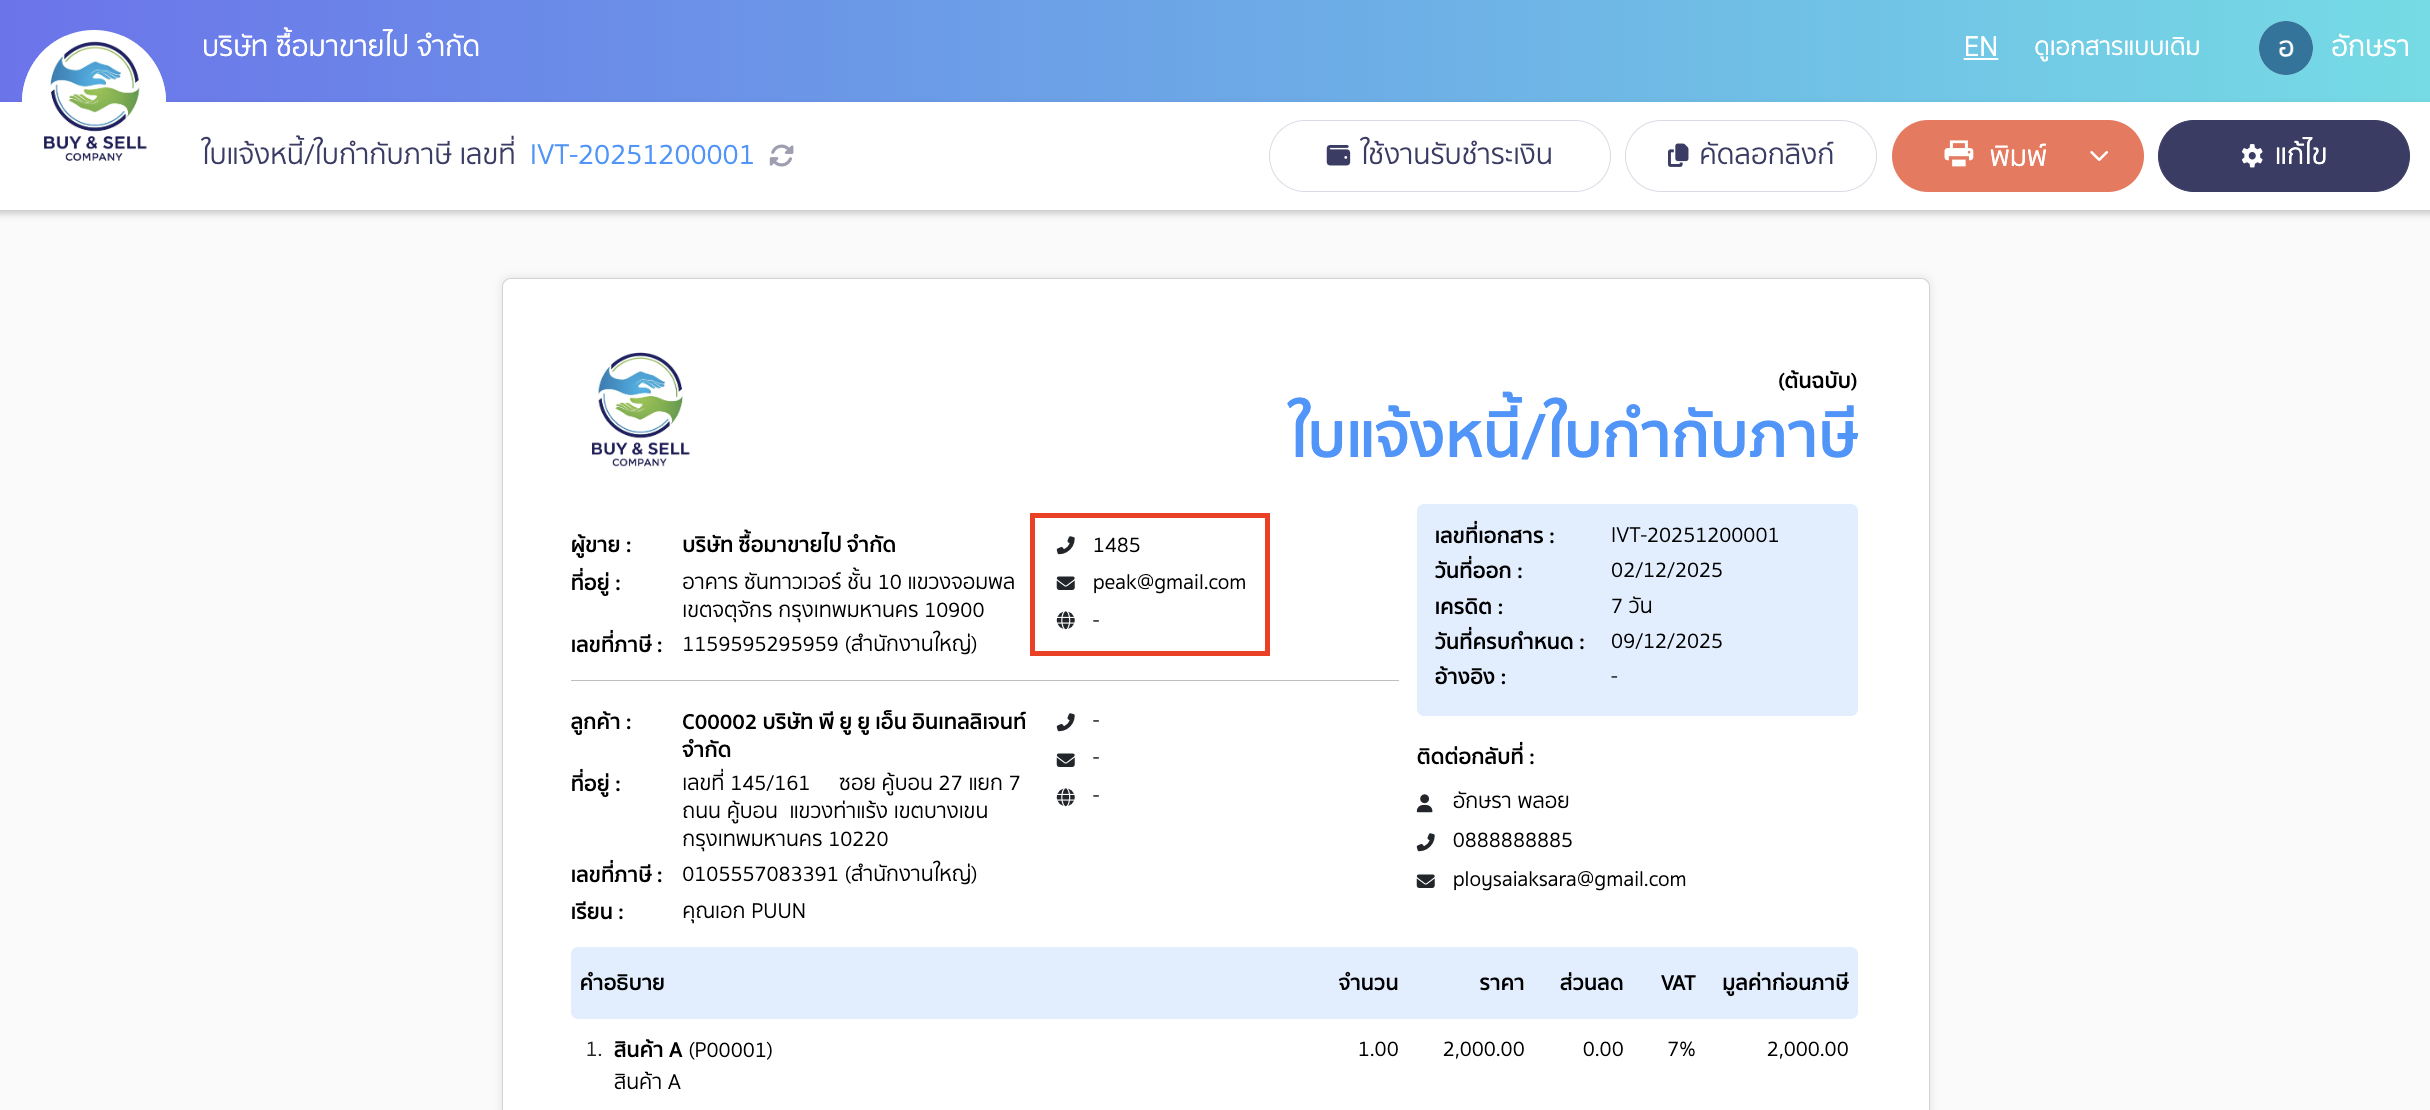This screenshot has width=2430, height=1110.
Task: Click the email ploysaiaksara@gmail.com
Action: click(1570, 879)
